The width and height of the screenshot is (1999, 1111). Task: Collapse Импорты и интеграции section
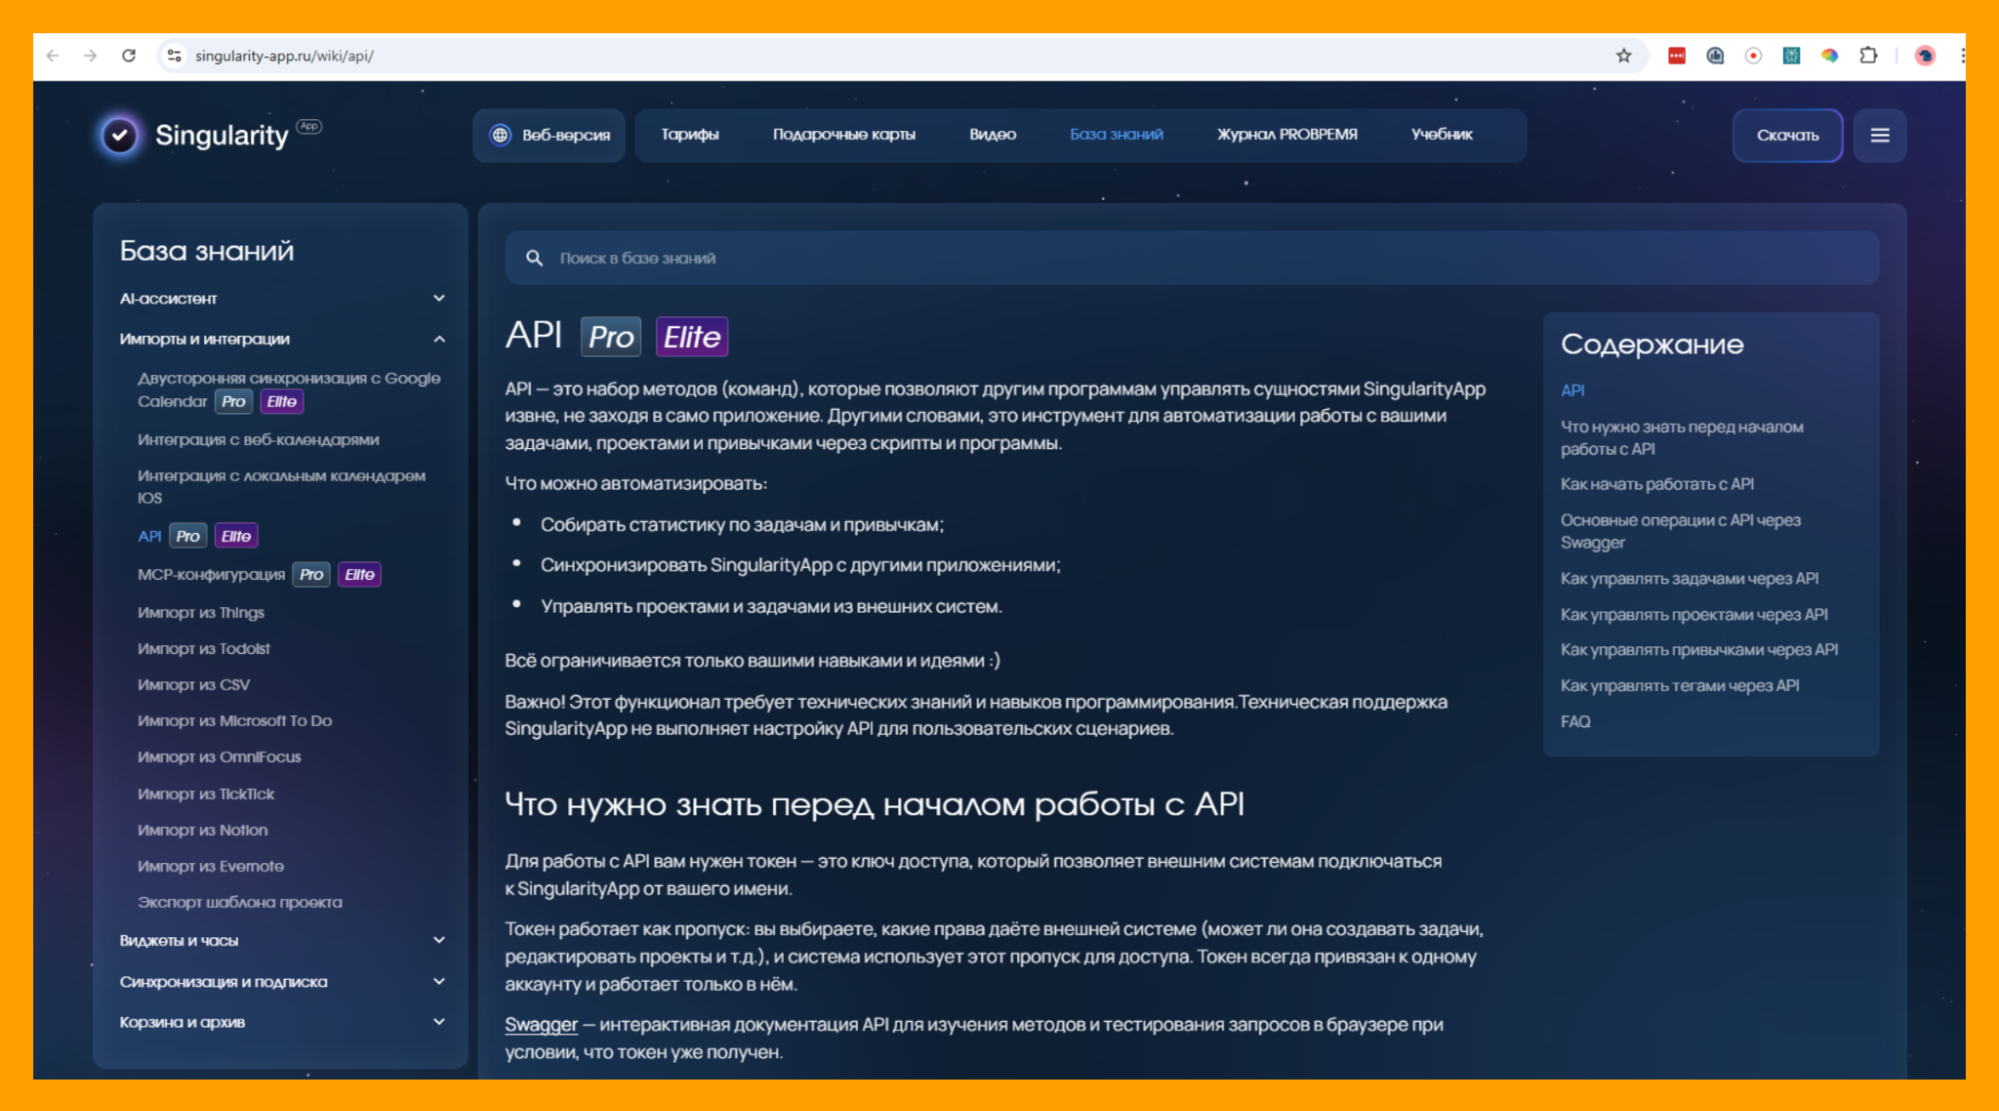(x=439, y=339)
